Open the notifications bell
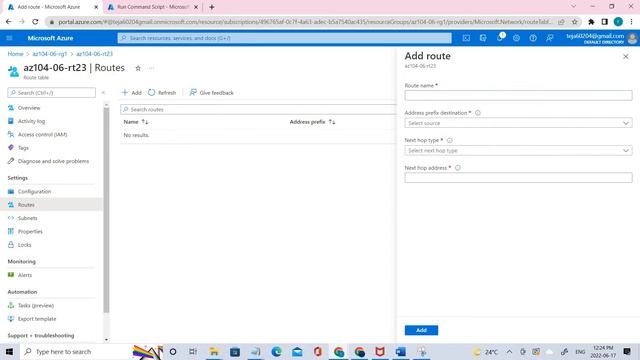Screen dimensions: 640x360 500,38
